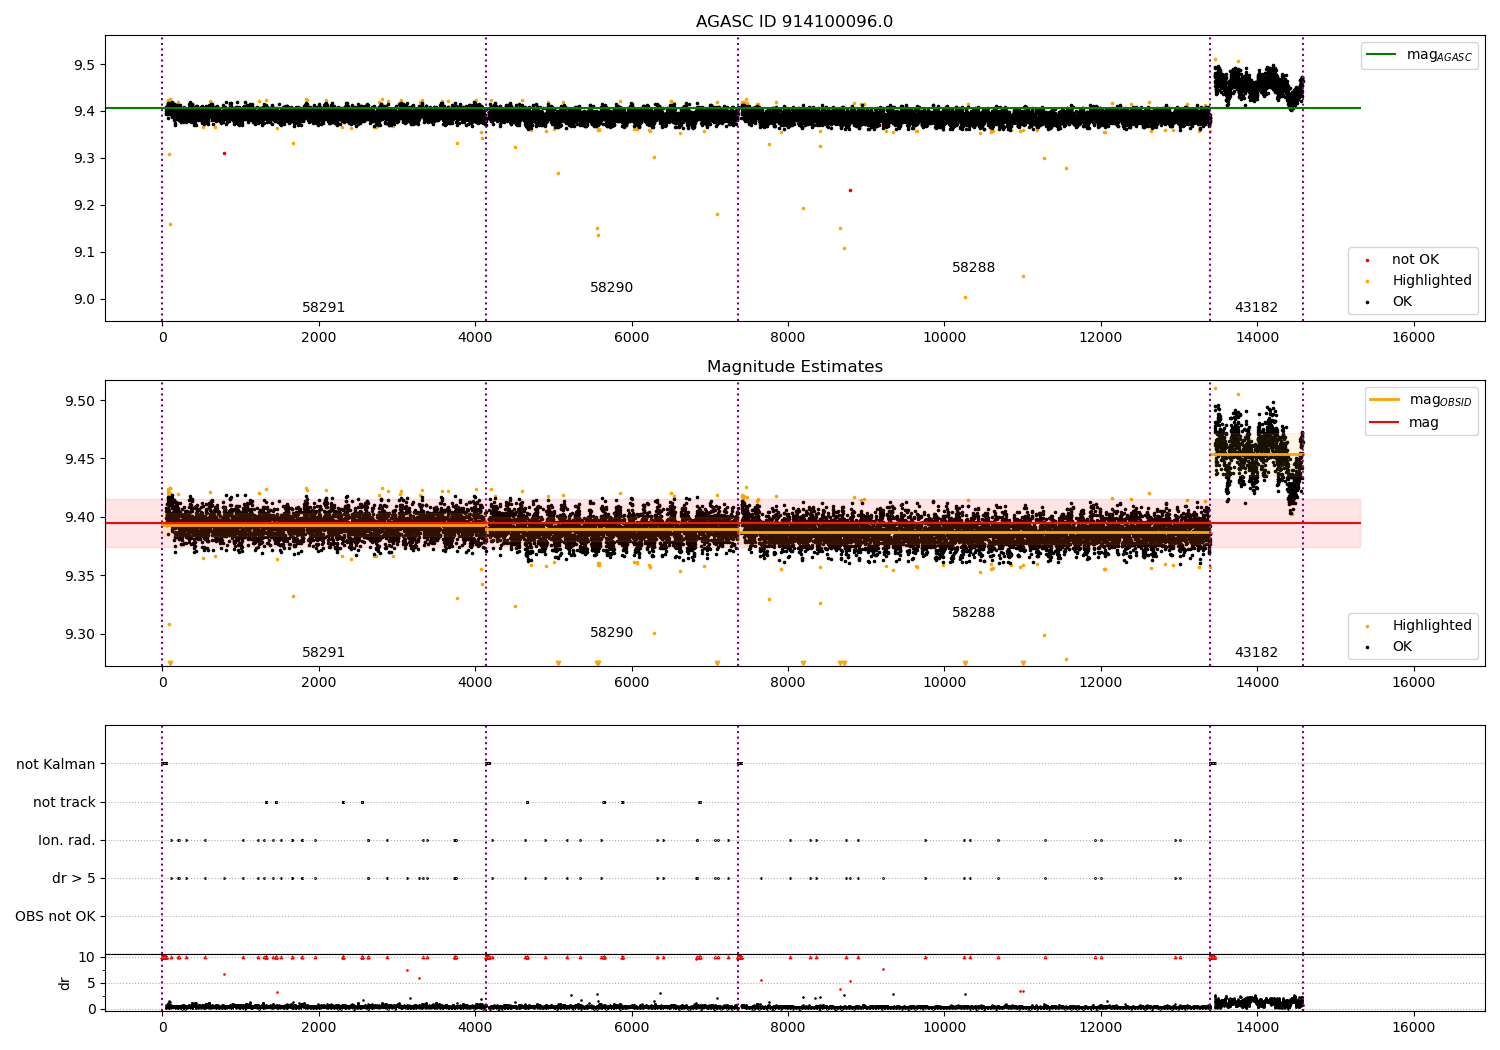Click the 16000 x-axis tick in the top plot

point(1413,338)
